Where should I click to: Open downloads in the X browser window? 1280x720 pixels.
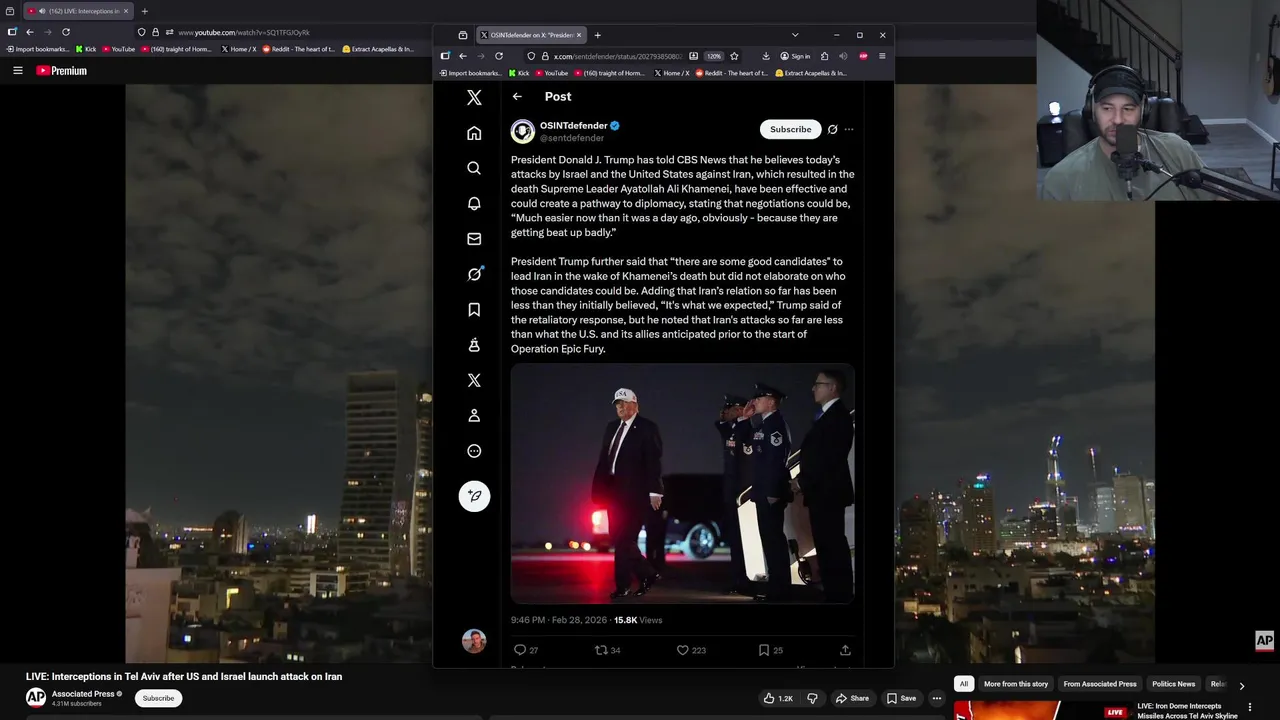(766, 56)
